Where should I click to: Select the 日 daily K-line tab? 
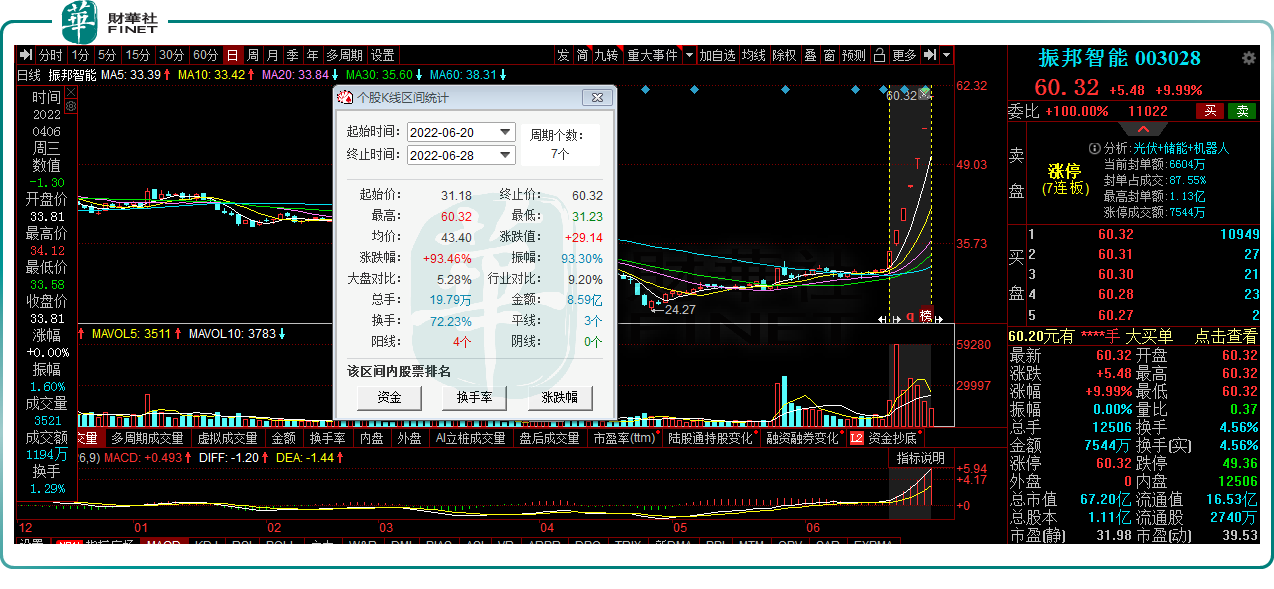[232, 55]
